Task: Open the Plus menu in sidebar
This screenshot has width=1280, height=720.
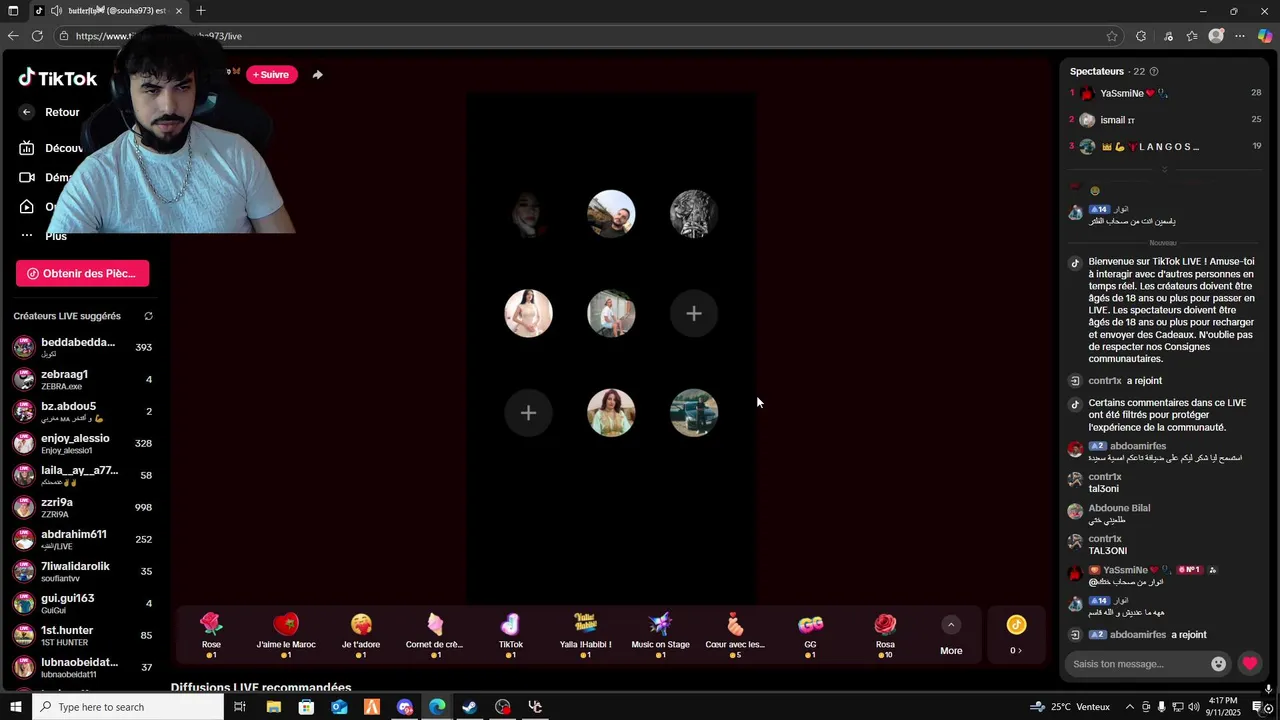Action: (43, 236)
